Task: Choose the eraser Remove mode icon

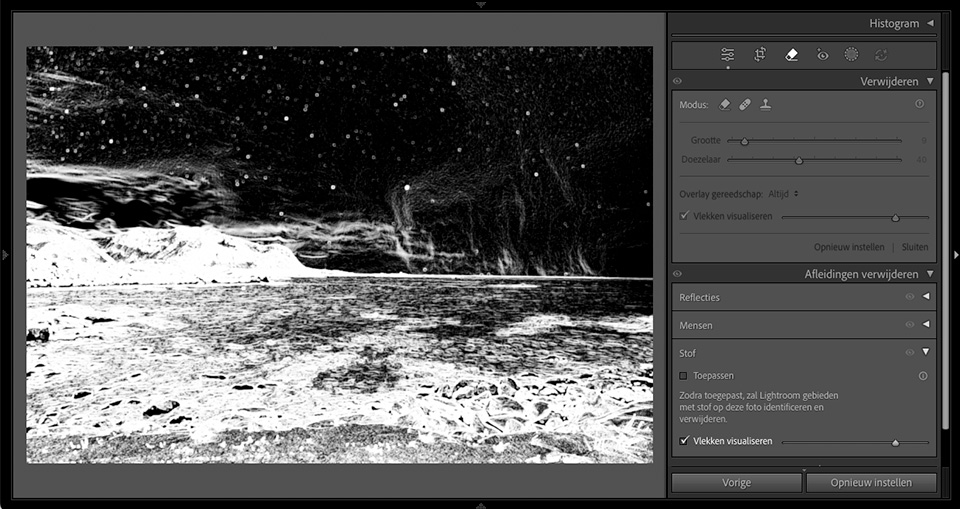Action: pos(725,104)
